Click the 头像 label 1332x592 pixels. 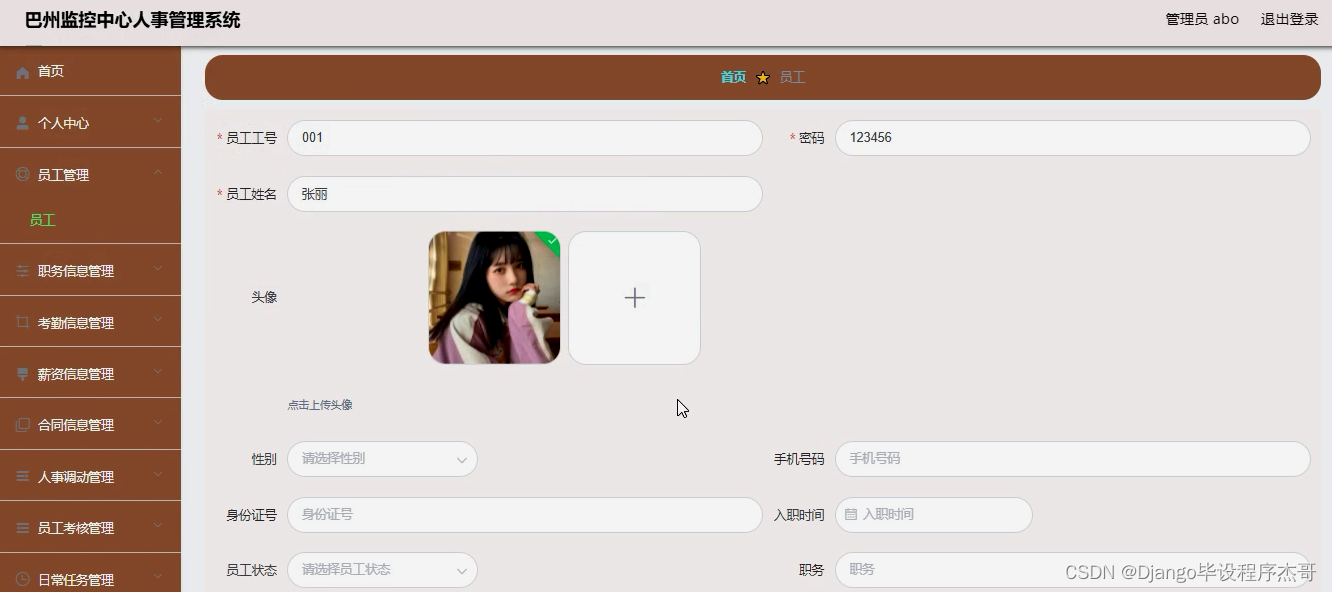[x=264, y=297]
